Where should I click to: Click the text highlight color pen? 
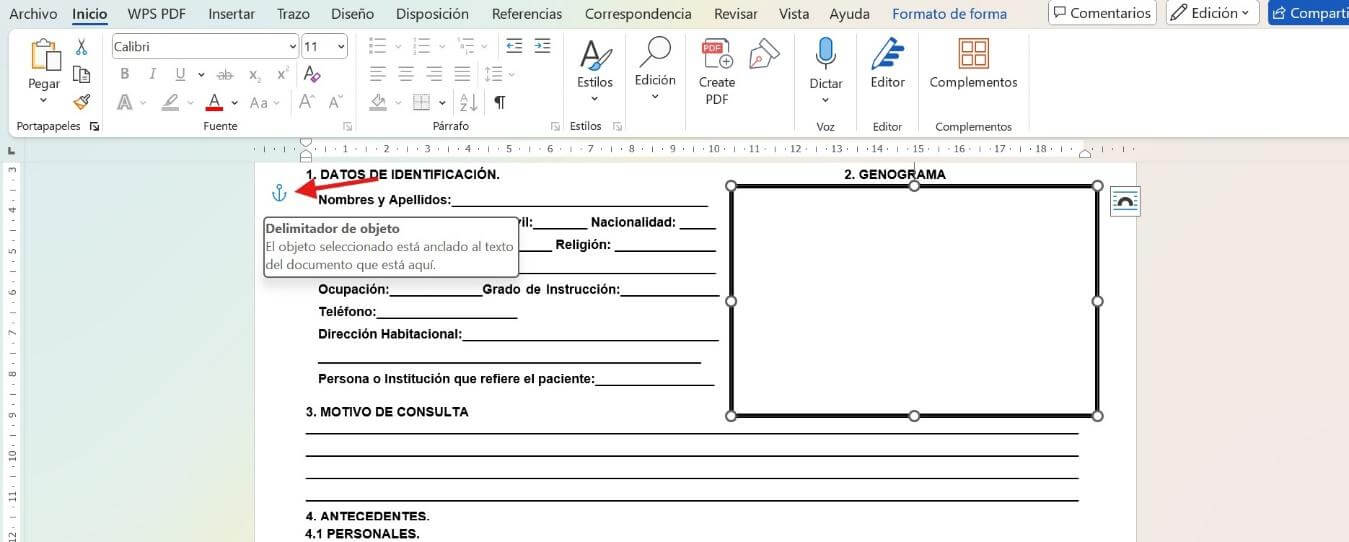pos(170,102)
